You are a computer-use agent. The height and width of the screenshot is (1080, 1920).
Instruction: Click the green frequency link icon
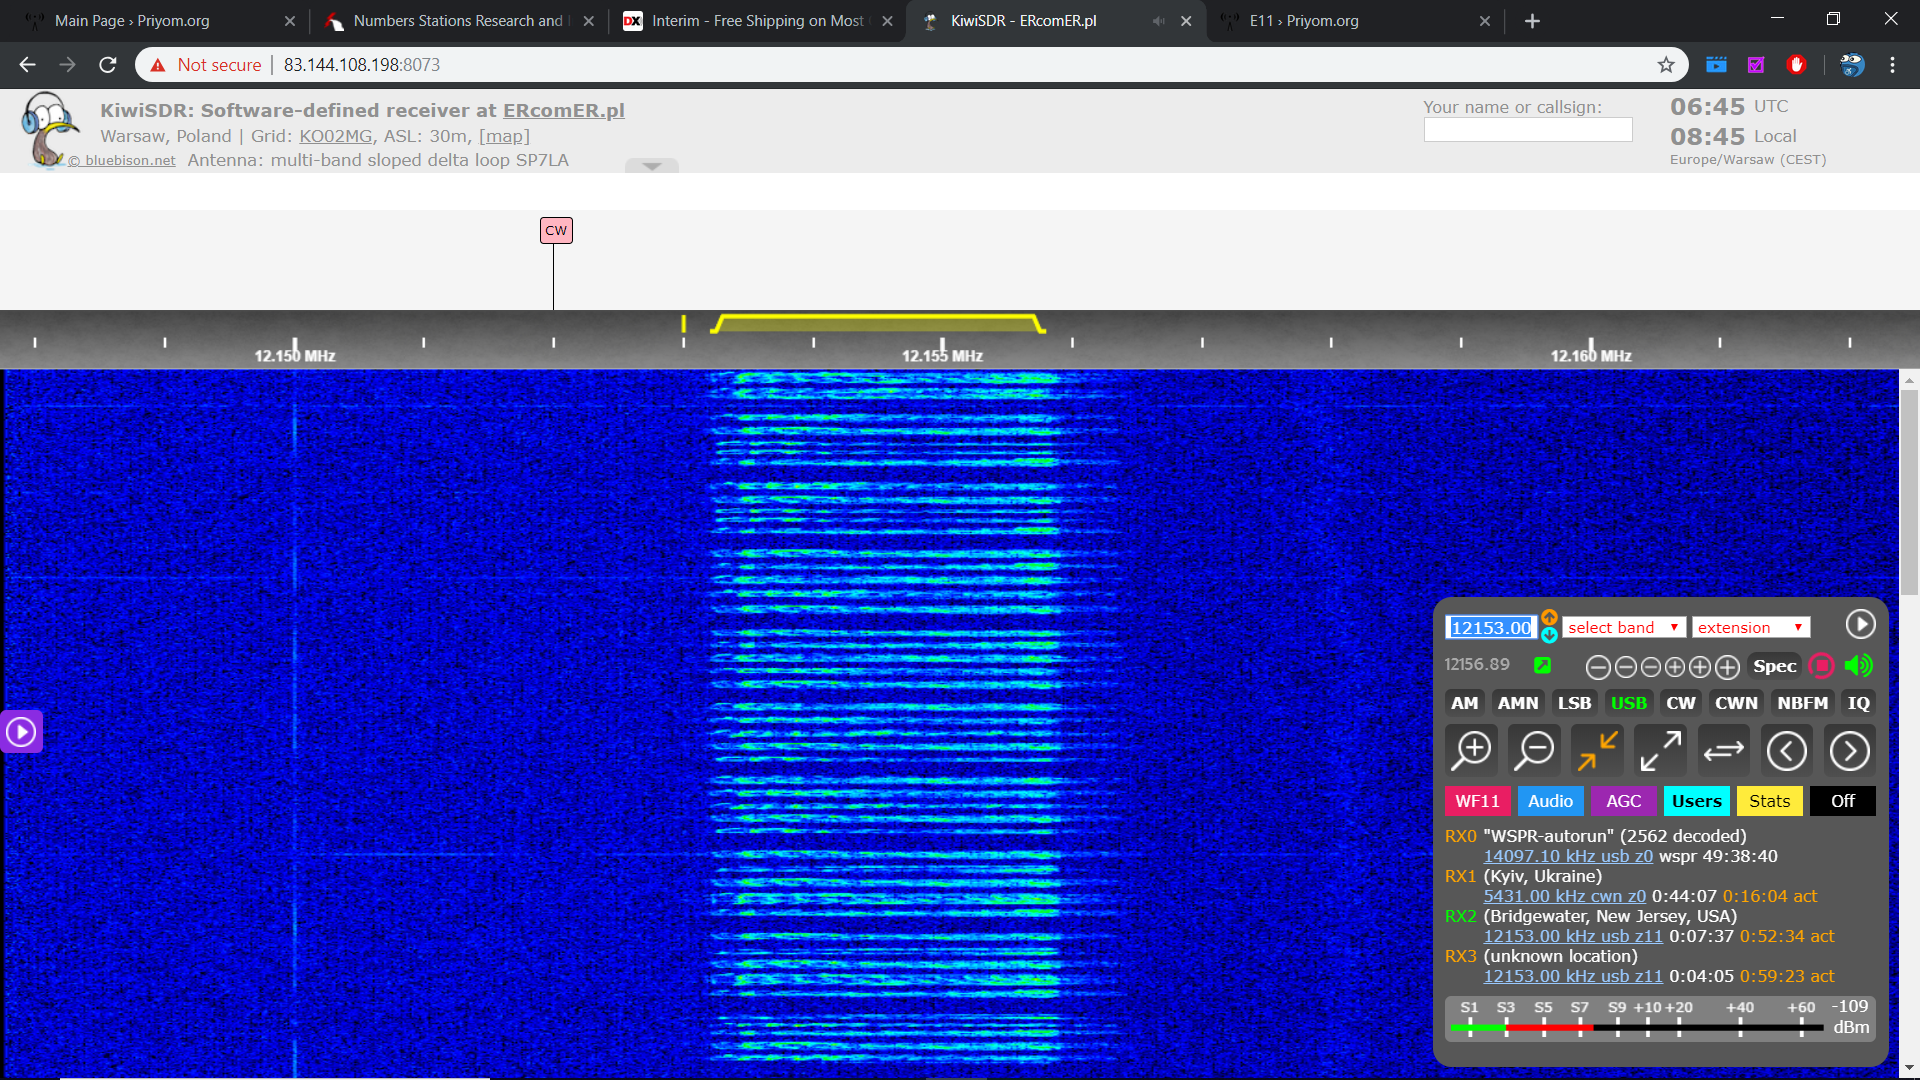point(1542,666)
